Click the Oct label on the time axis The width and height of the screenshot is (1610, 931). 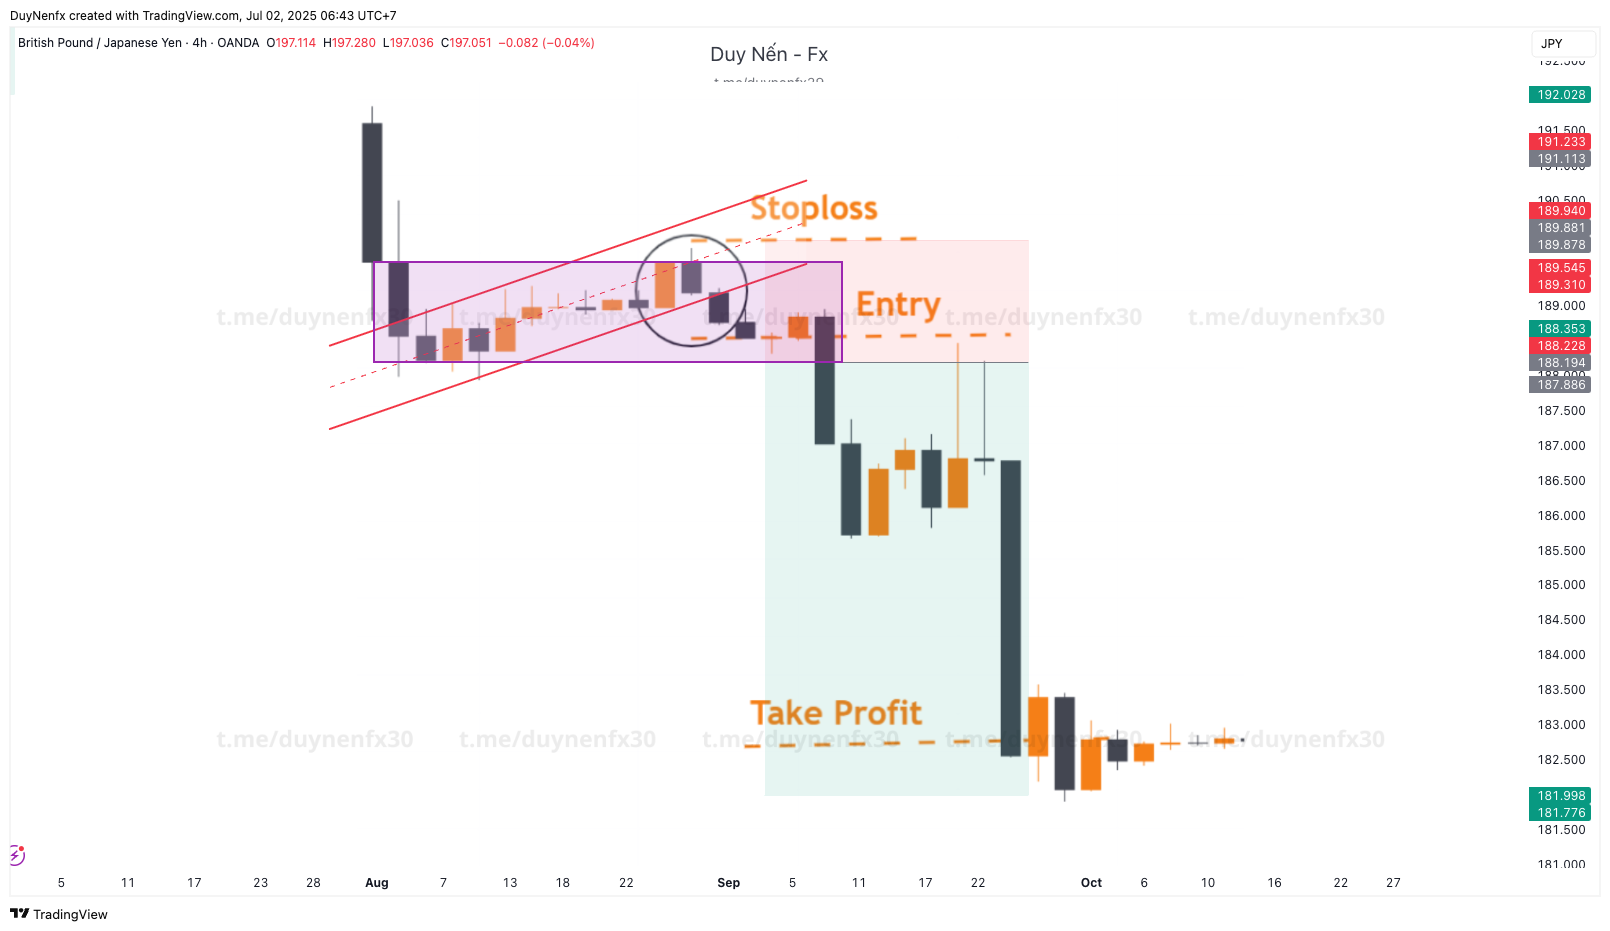point(1091,883)
